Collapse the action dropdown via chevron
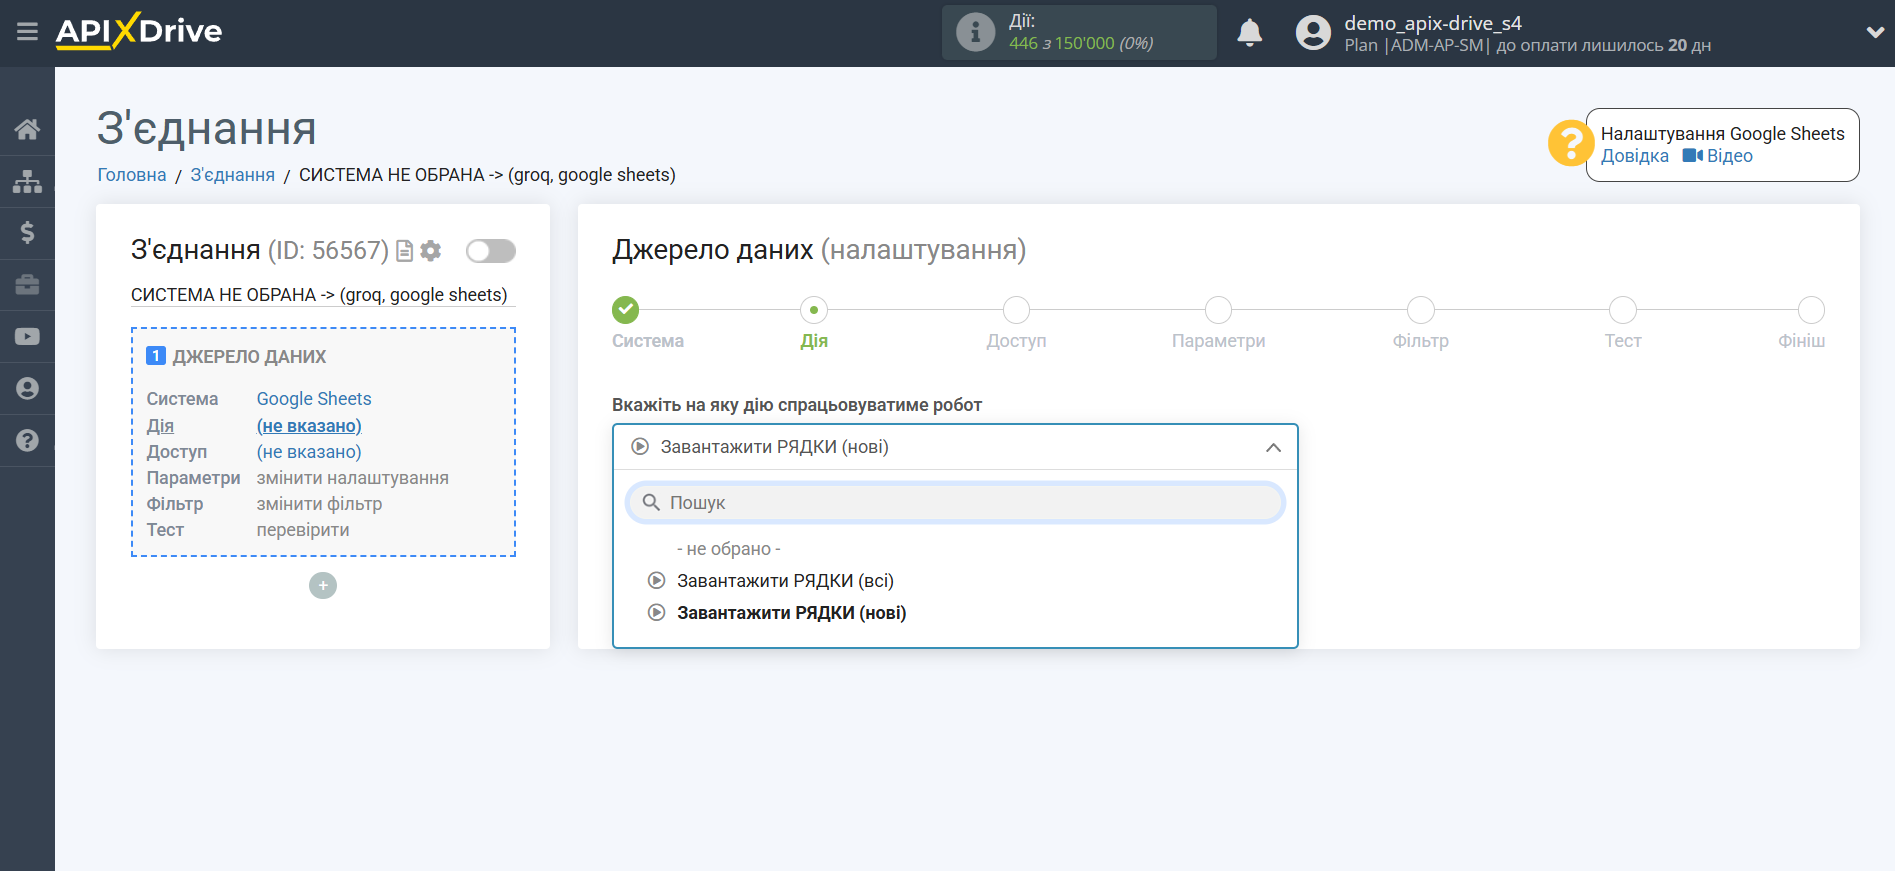 1272,447
